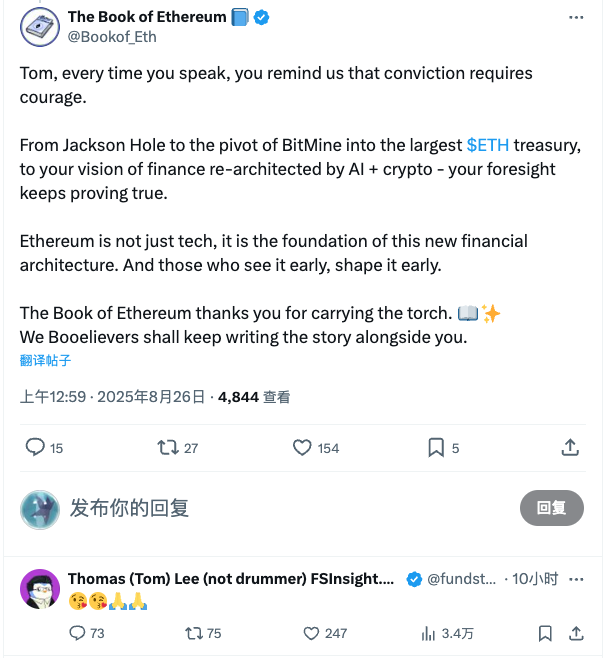Focus the 发布你的回复 reply field
The height and width of the screenshot is (658, 605).
coord(289,508)
